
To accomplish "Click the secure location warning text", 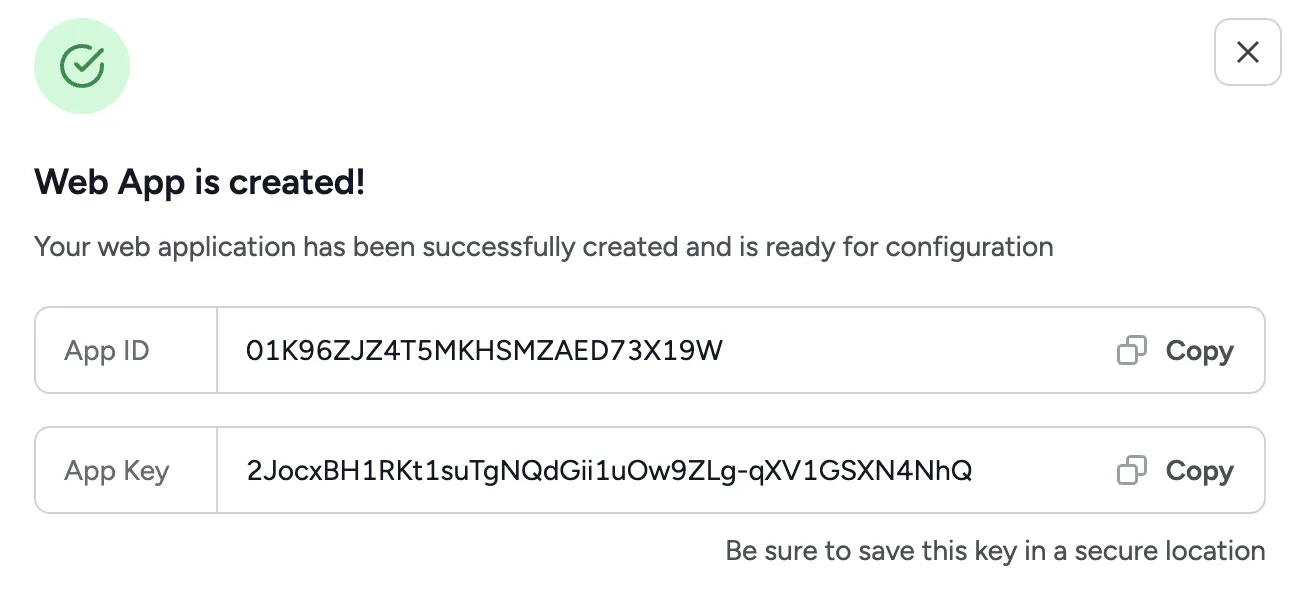I will click(x=996, y=551).
